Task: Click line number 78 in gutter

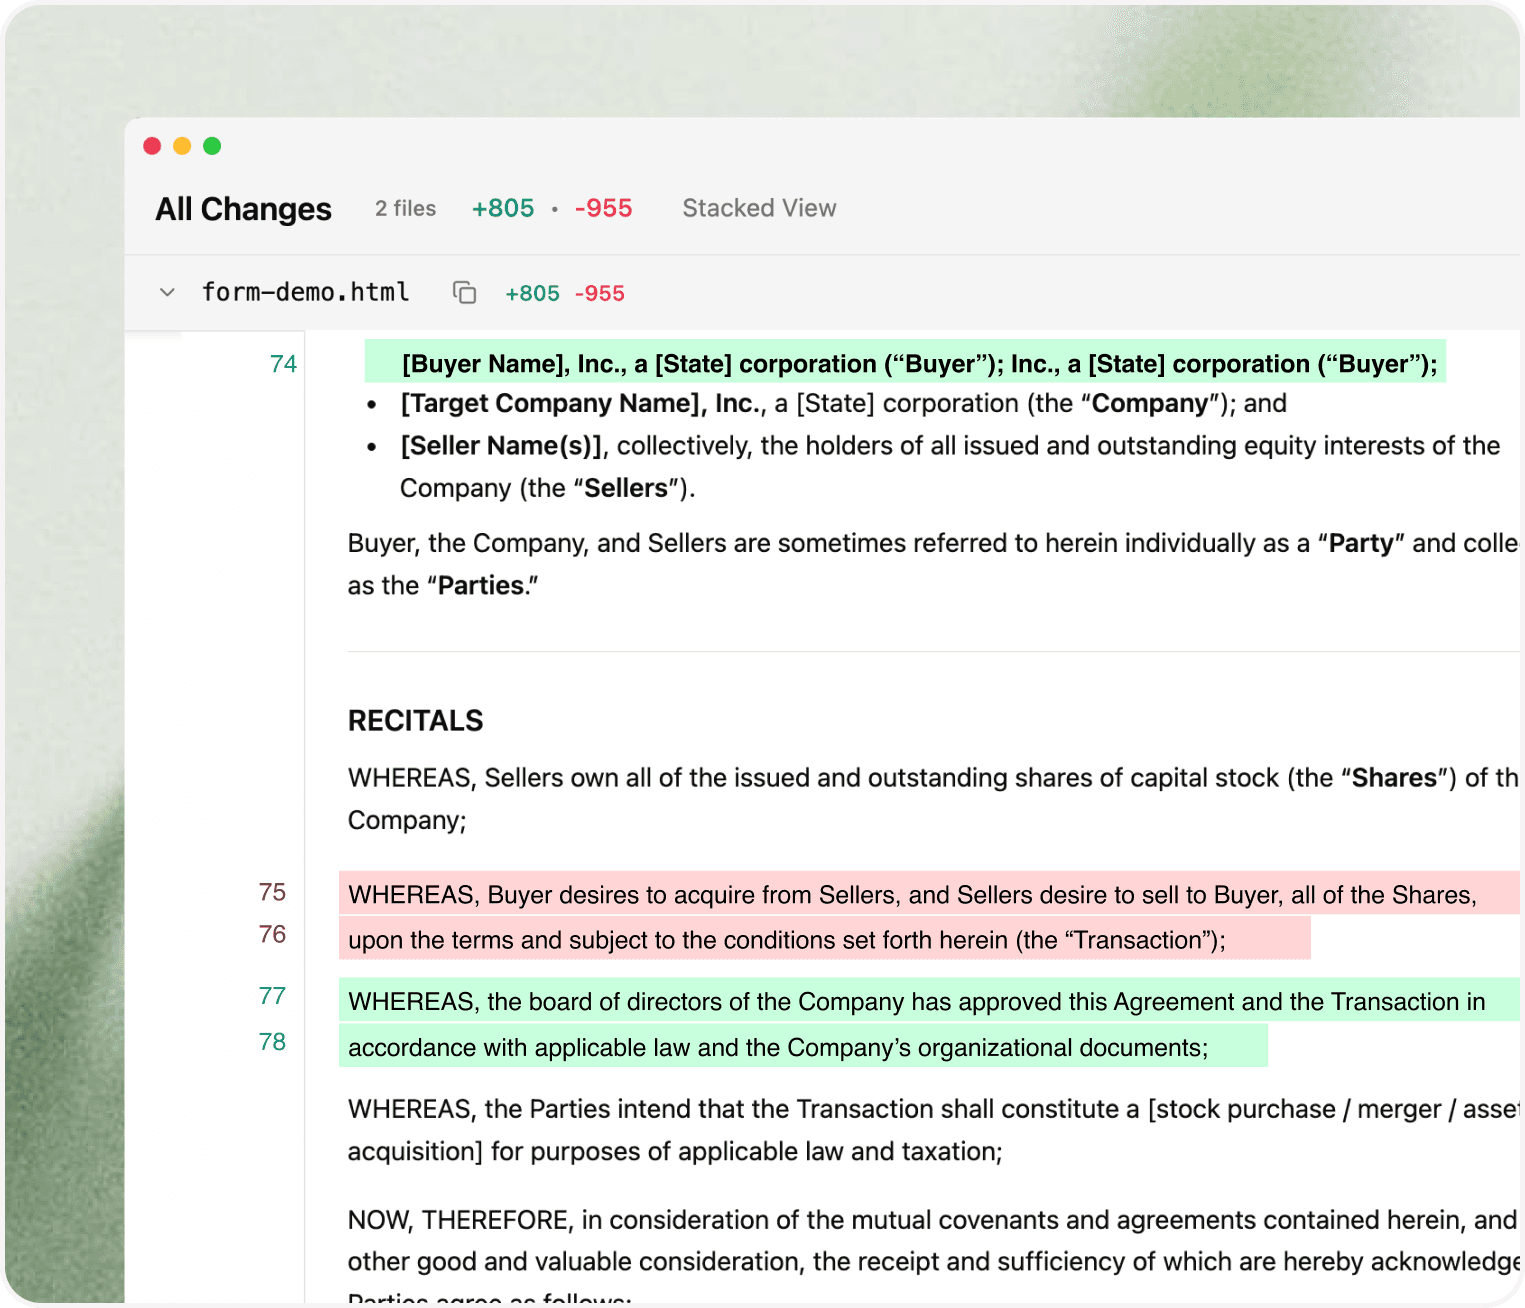Action: click(x=272, y=1042)
